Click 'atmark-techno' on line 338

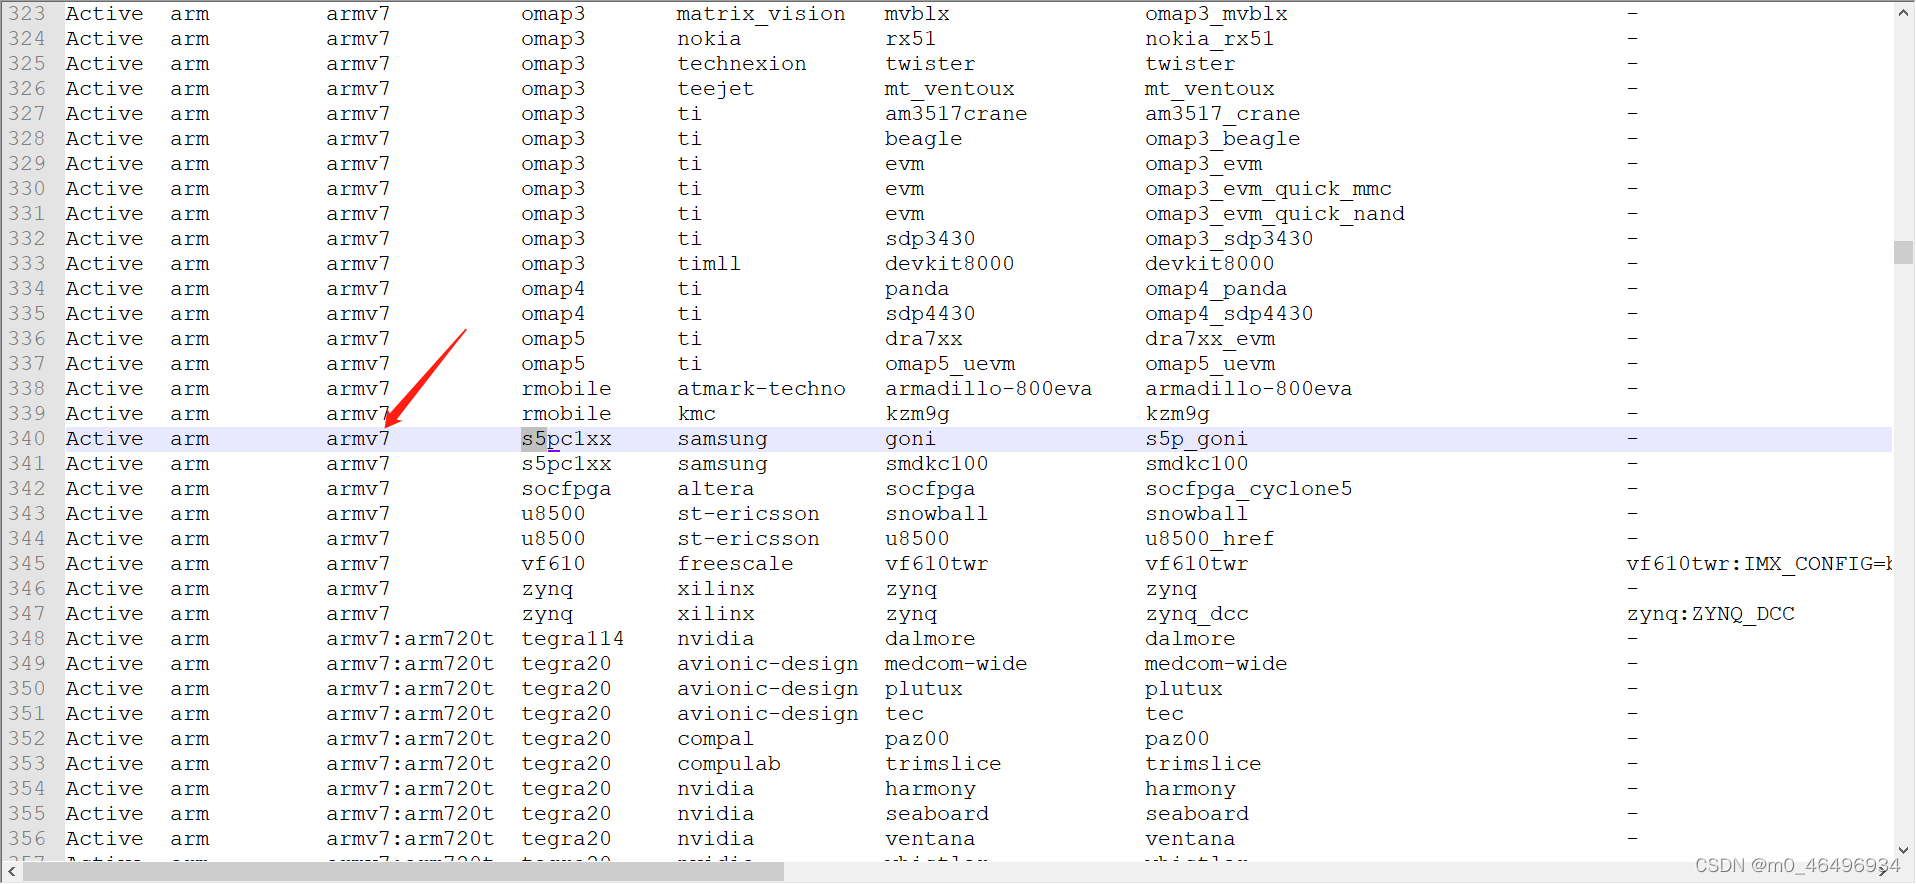[x=761, y=389]
